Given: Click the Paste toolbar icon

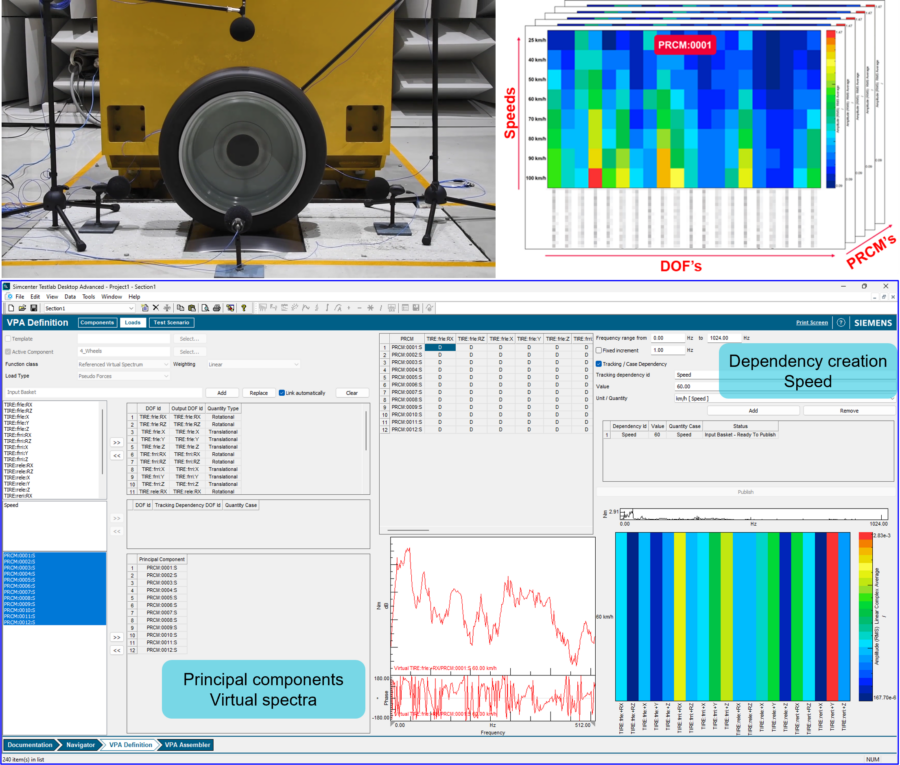Looking at the screenshot, I should tap(190, 308).
